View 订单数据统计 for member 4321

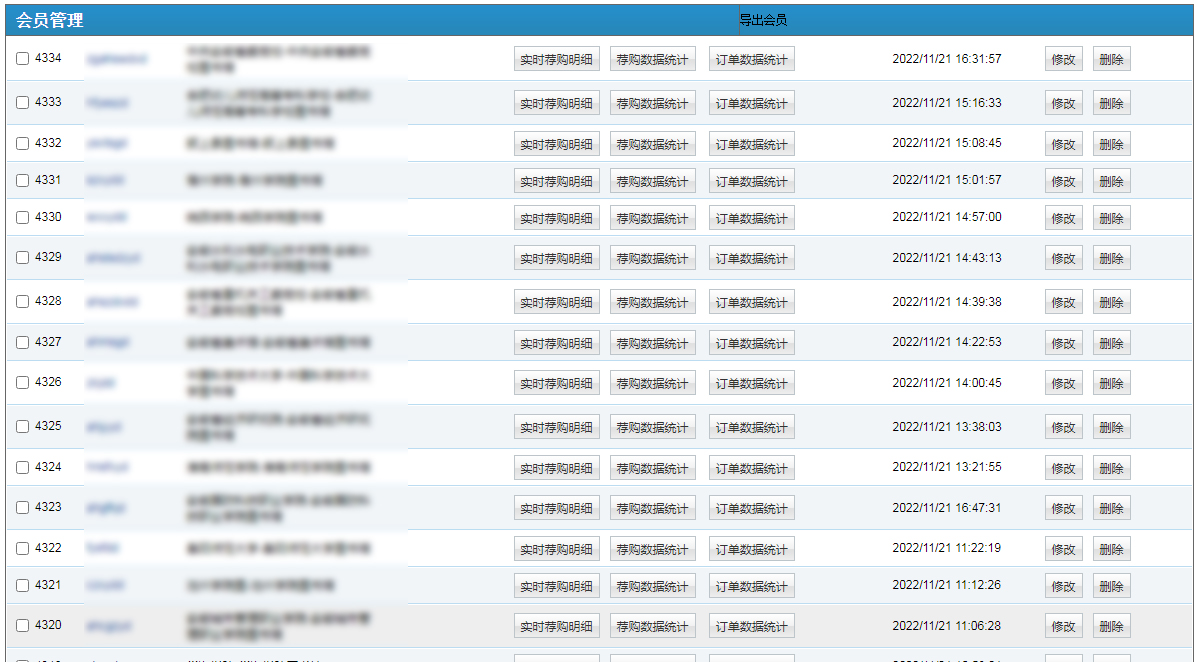pos(751,586)
